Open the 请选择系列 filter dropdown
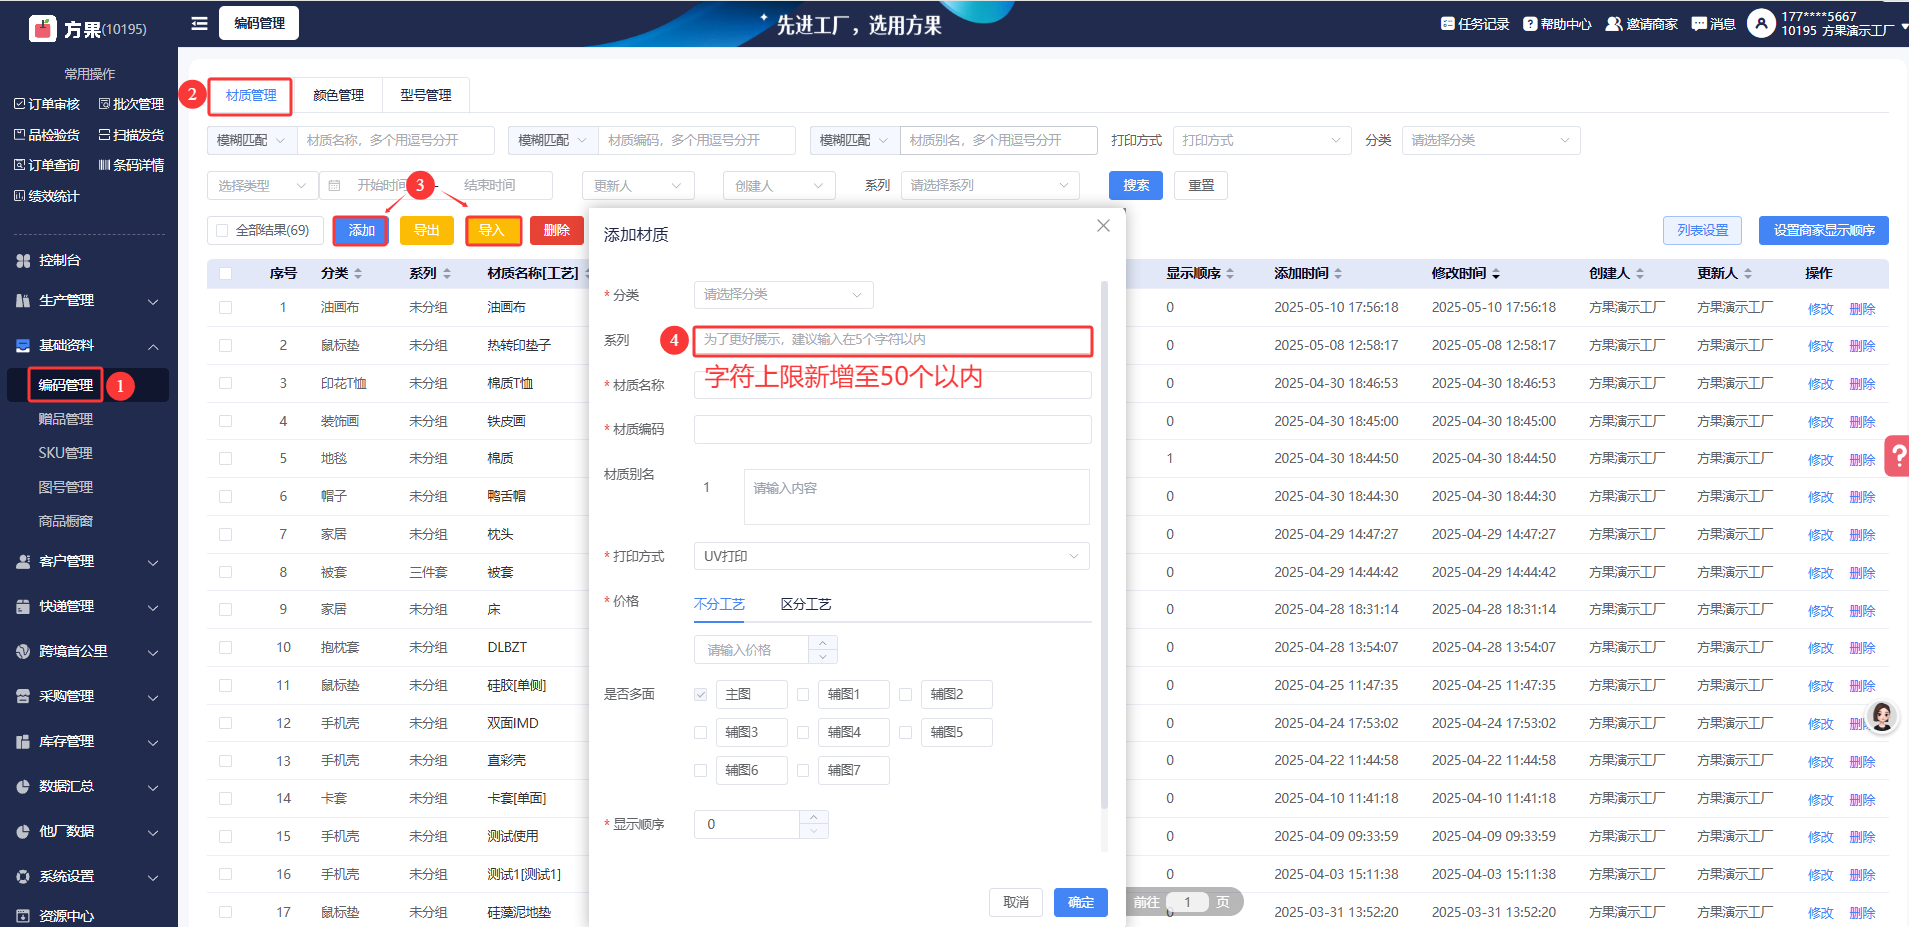Image resolution: width=1909 pixels, height=927 pixels. 990,186
